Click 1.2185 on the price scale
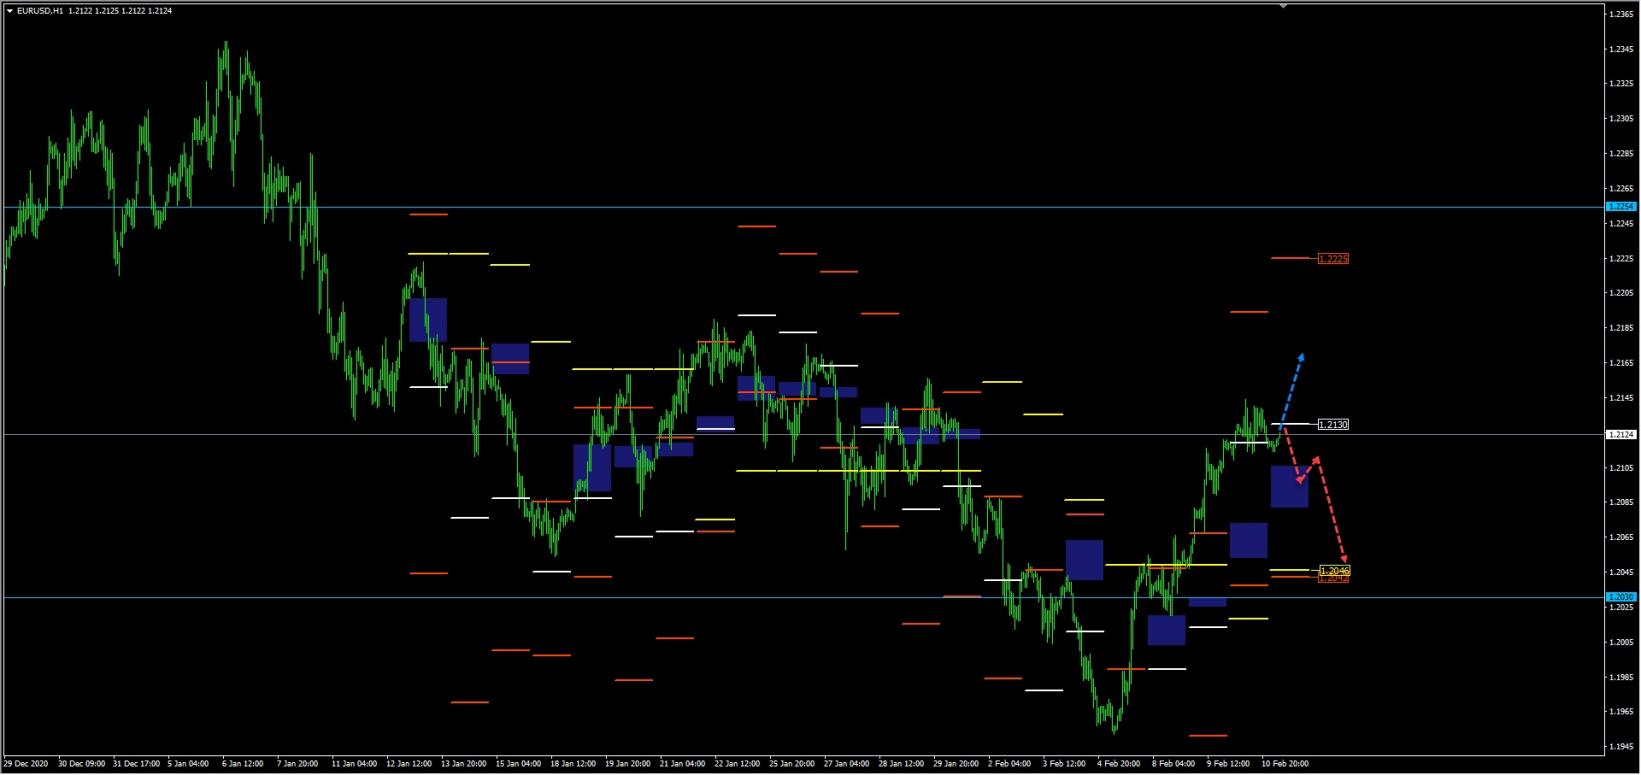Screen dimensions: 1641x775 coord(1621,328)
